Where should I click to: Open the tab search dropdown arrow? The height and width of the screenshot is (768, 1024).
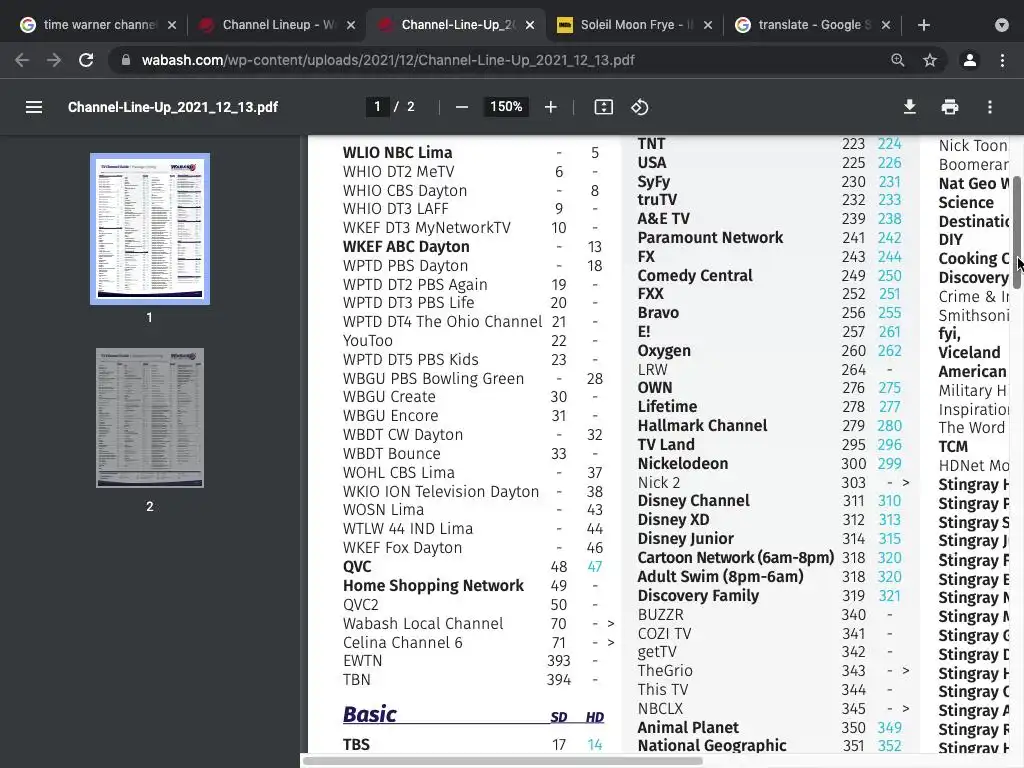(x=1002, y=25)
